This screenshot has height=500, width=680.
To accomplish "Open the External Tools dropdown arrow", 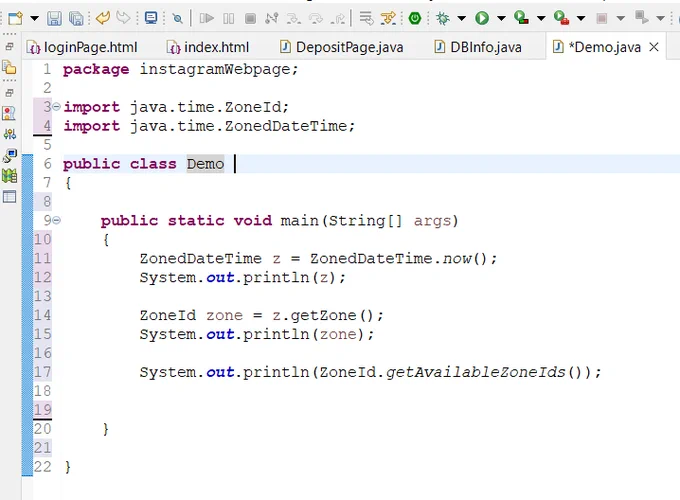I will [x=581, y=18].
